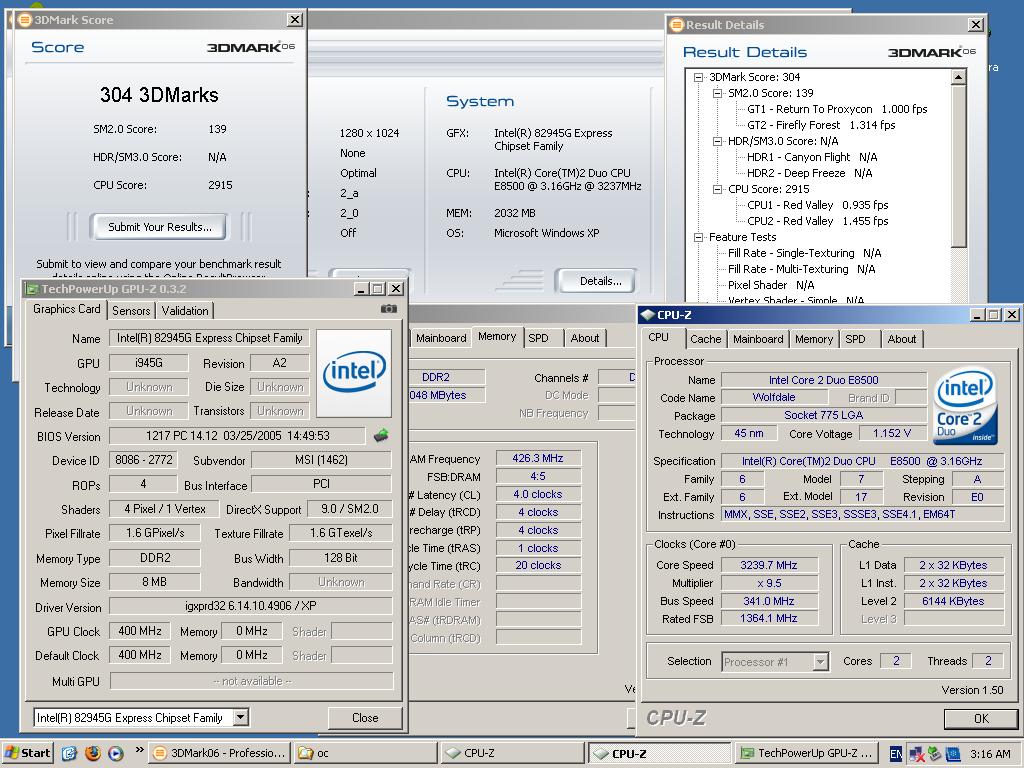Select GT2 - Firefly Forest result
Image resolution: width=1024 pixels, height=768 pixels.
coord(821,125)
